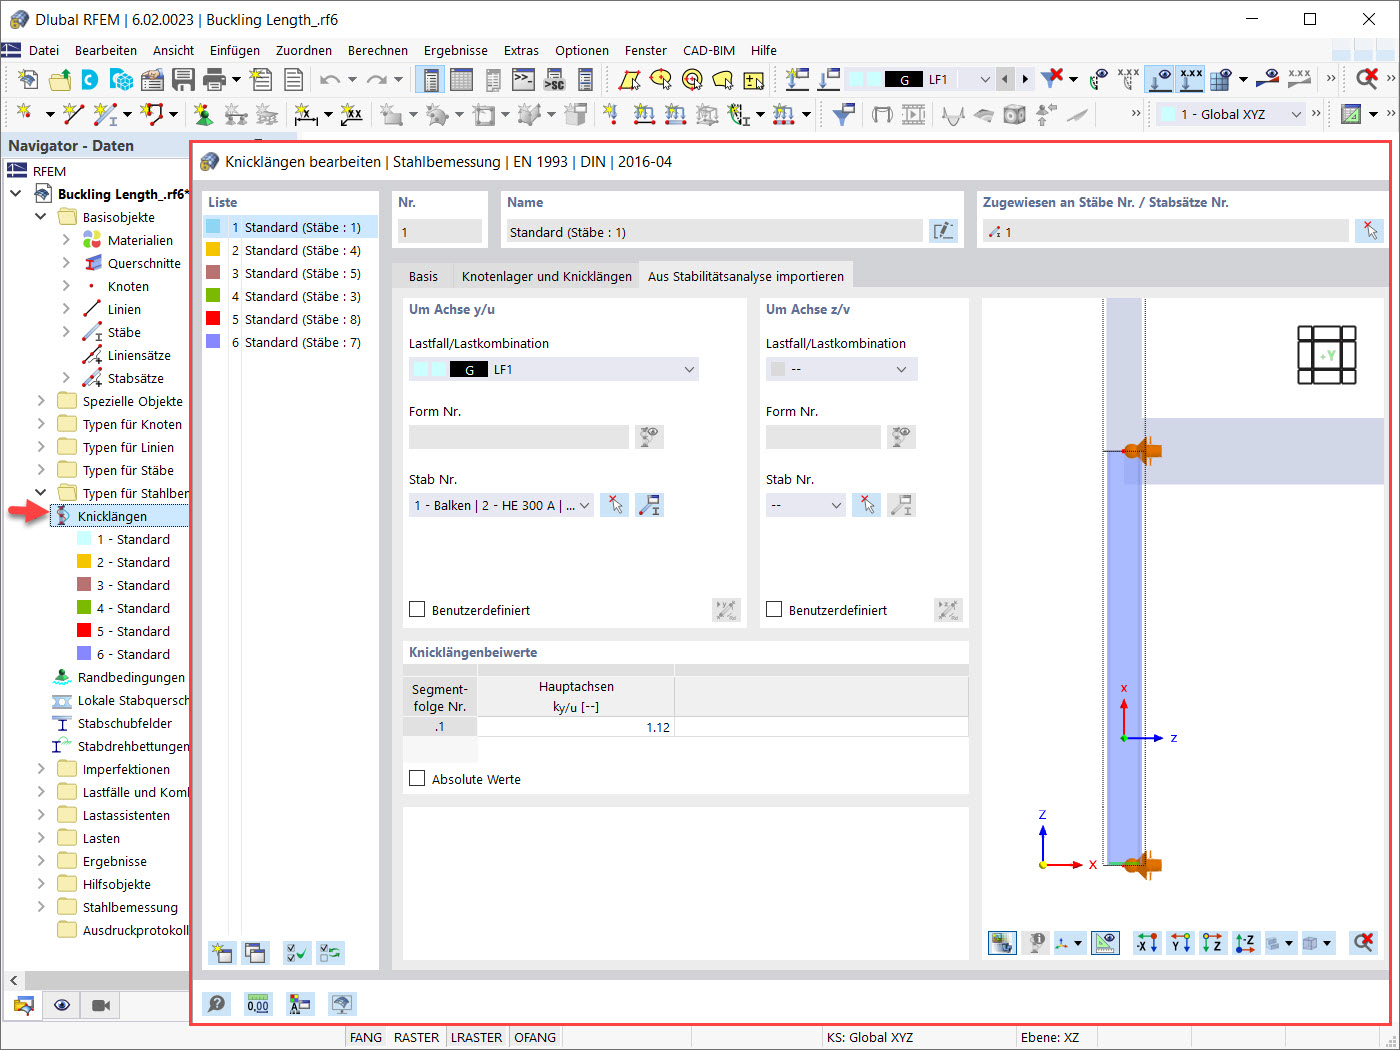The width and height of the screenshot is (1400, 1050).
Task: Select the new line tool icon
Action: [x=73, y=114]
